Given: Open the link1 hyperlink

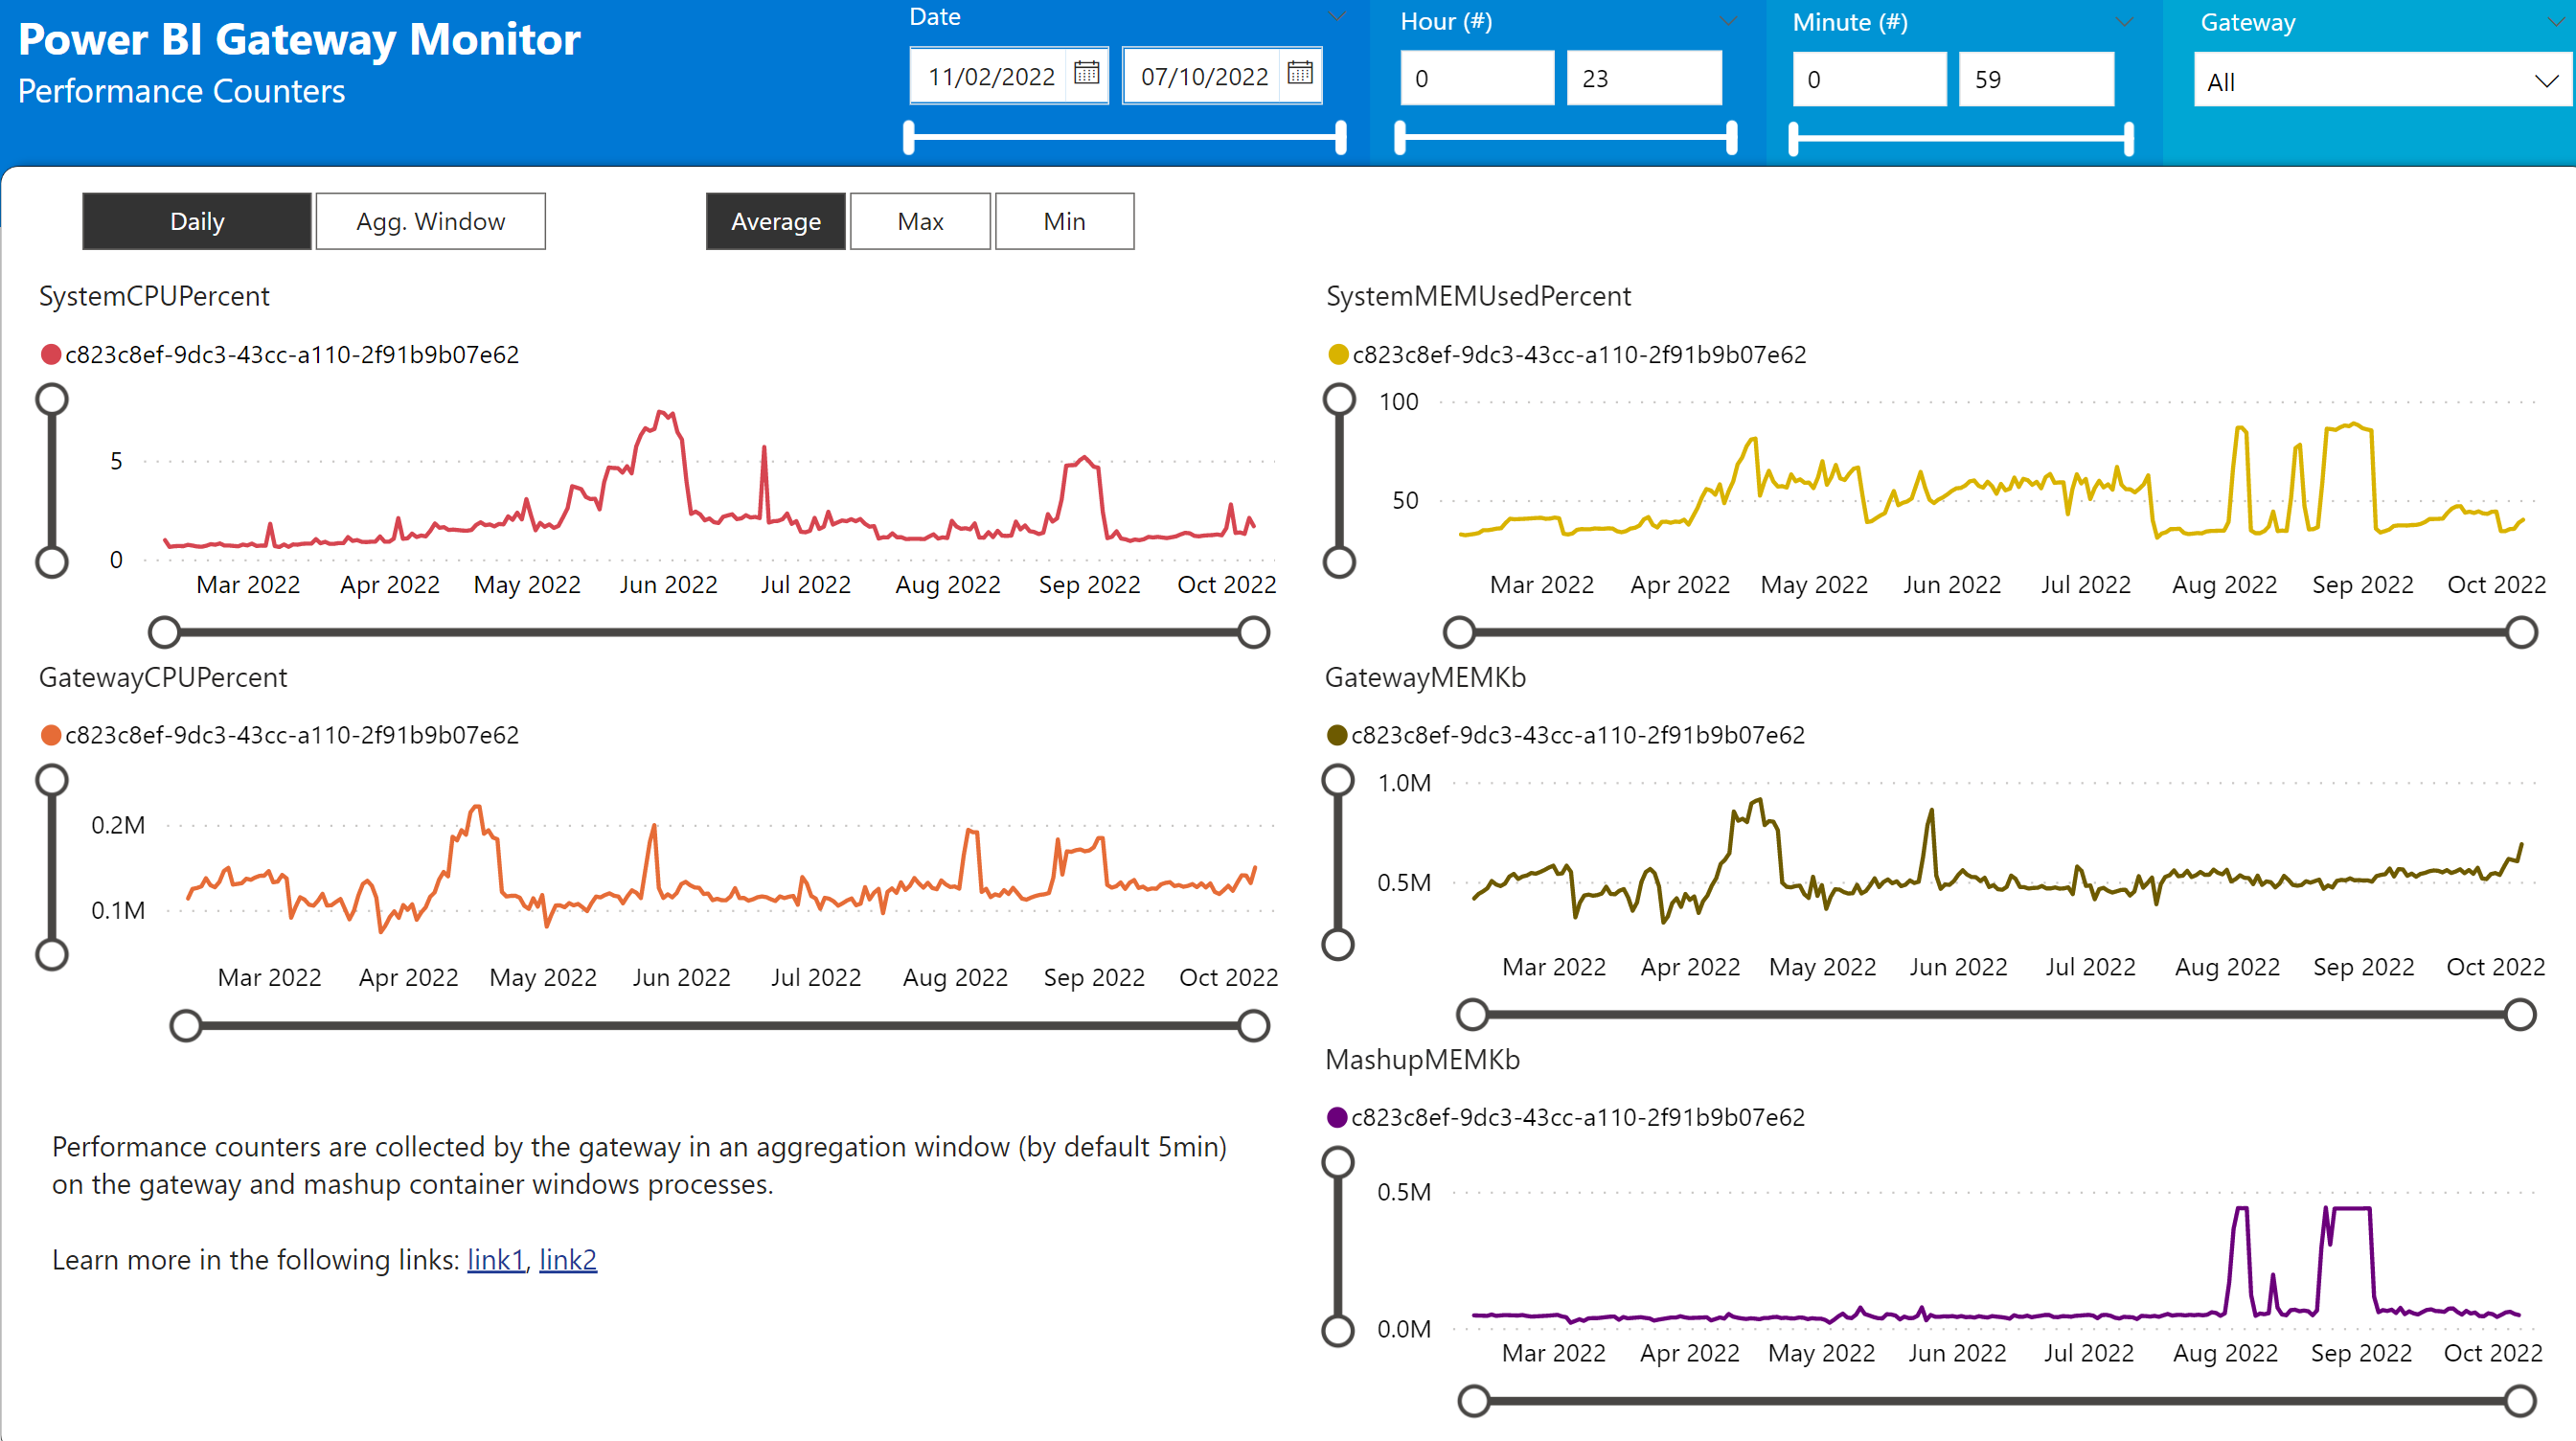Looking at the screenshot, I should tap(495, 1260).
